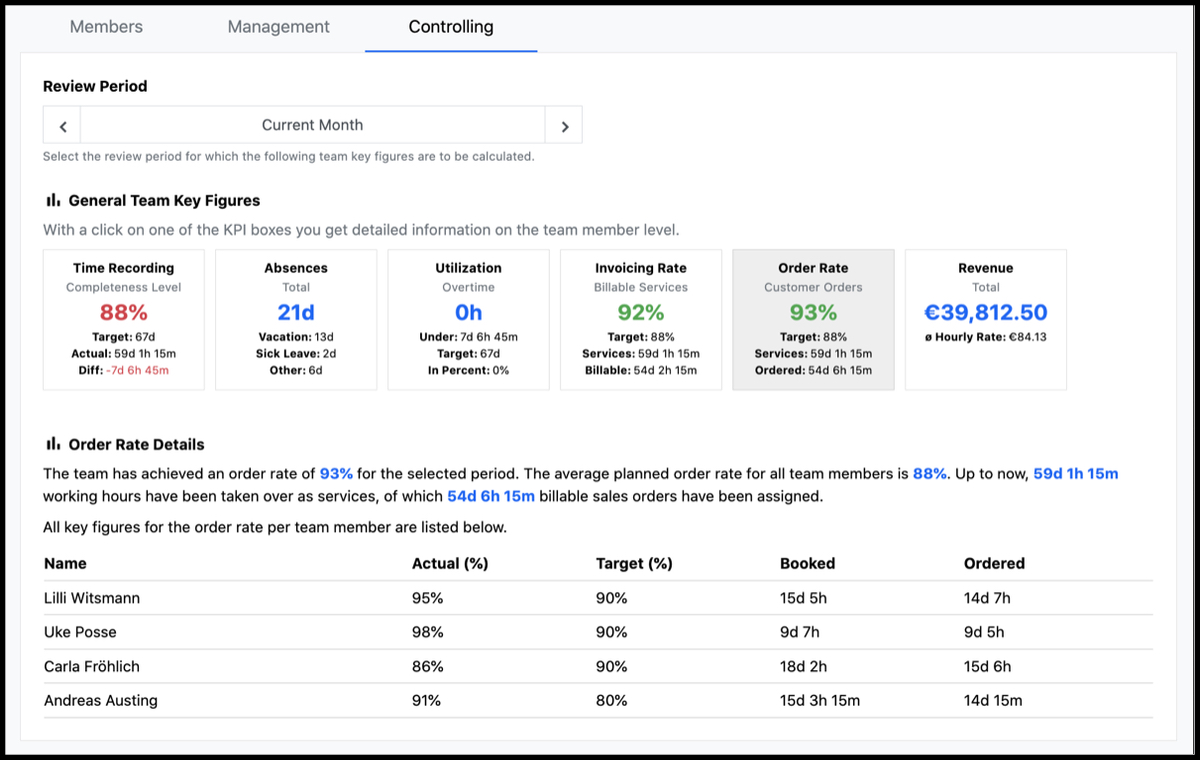
Task: Open the Current Month period selector
Action: (313, 126)
